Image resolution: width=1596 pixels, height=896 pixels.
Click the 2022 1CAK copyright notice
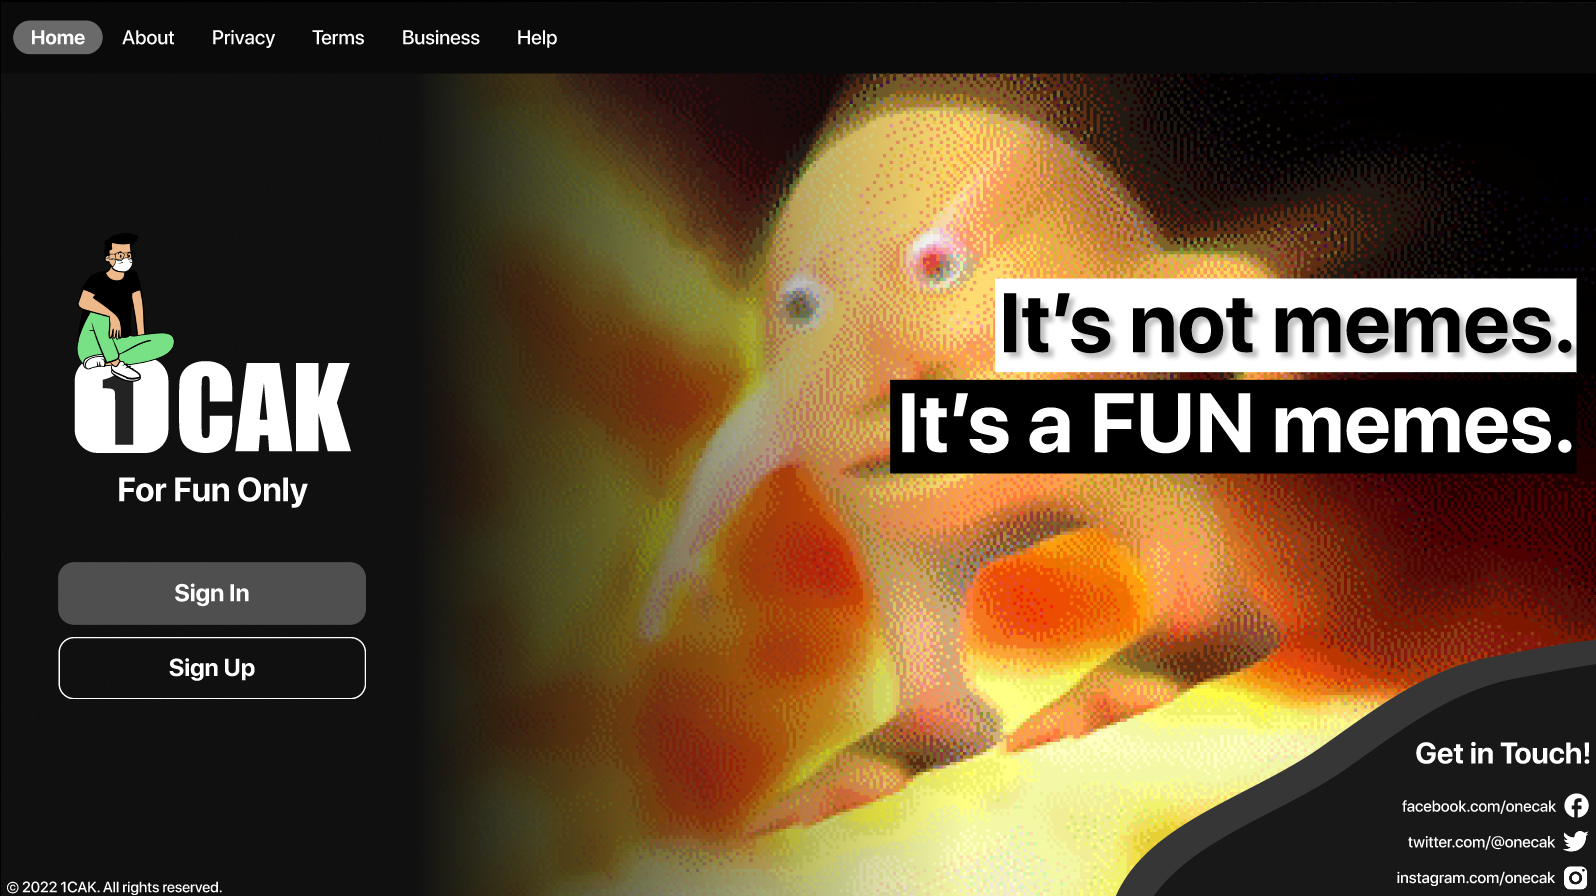pos(114,887)
